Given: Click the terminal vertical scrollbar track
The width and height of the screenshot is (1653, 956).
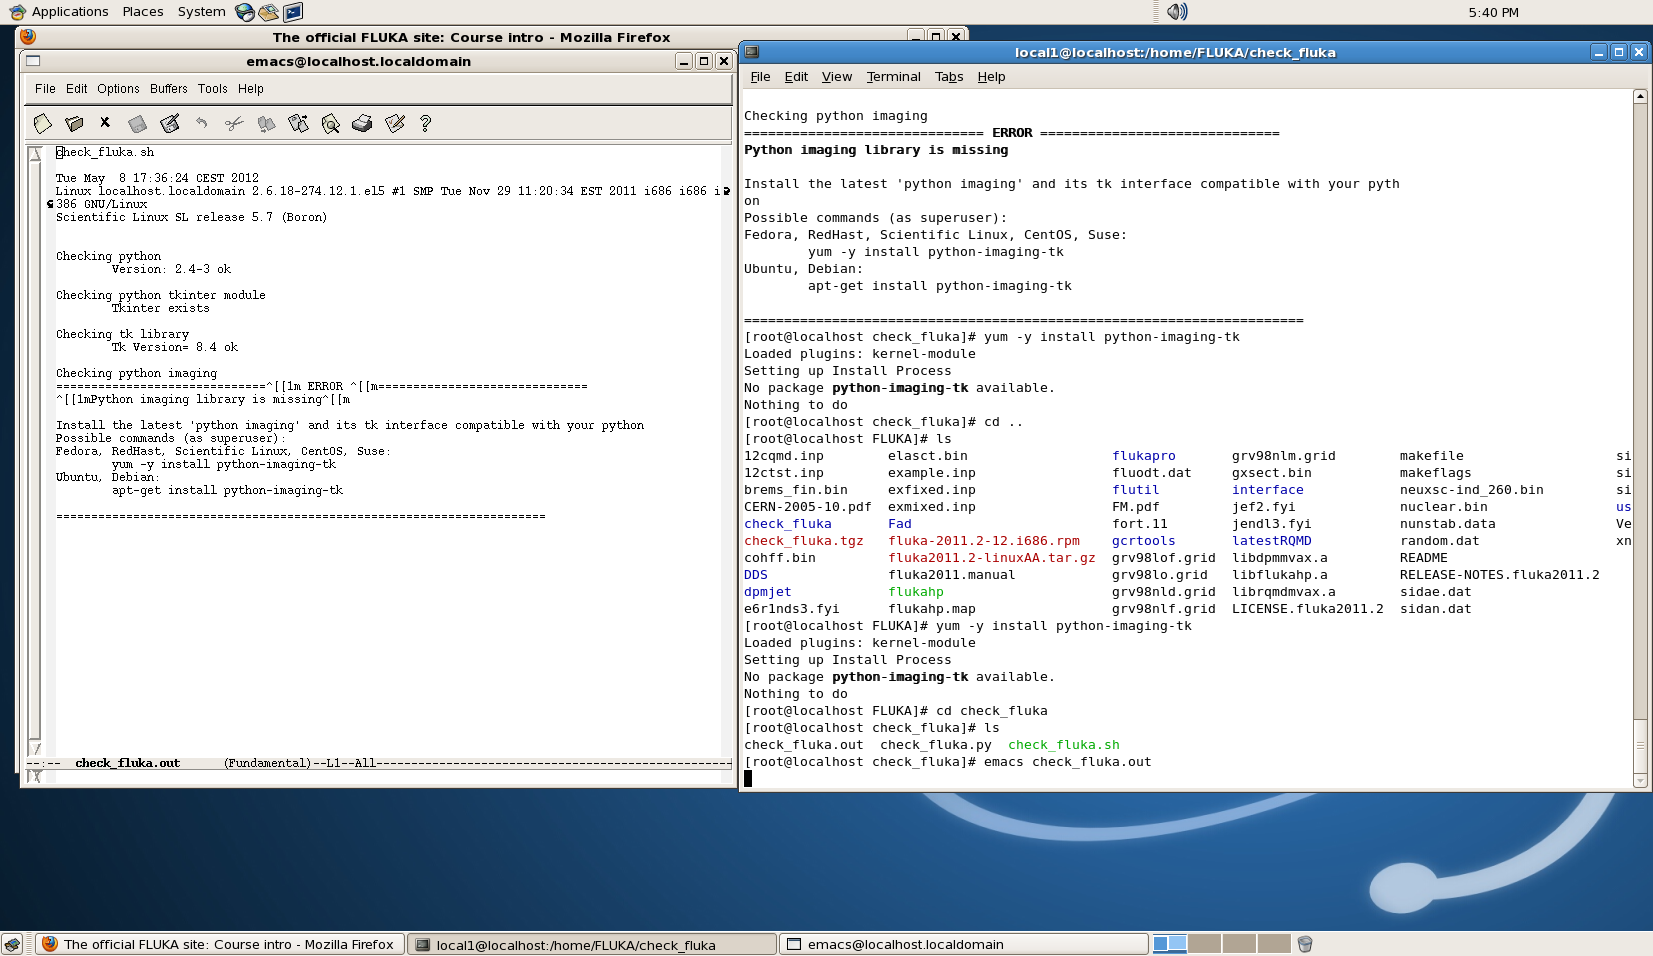Looking at the screenshot, I should (1640, 438).
